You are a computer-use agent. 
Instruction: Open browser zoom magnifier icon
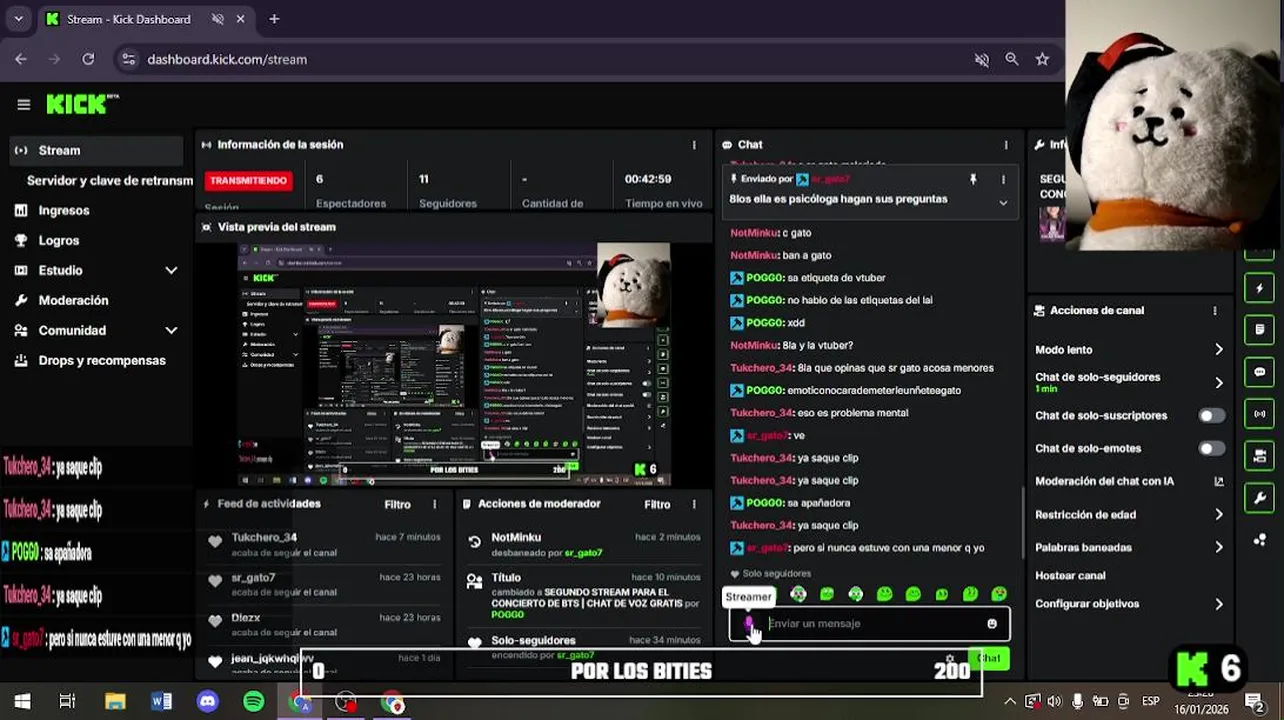pyautogui.click(x=1012, y=59)
